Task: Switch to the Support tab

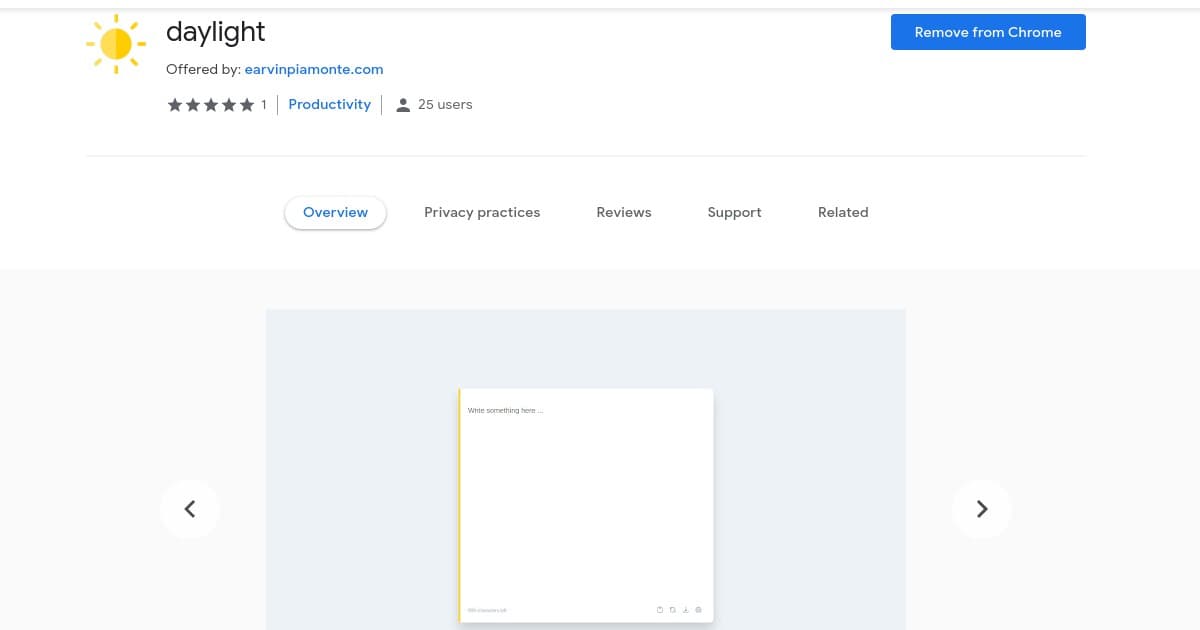Action: click(734, 212)
